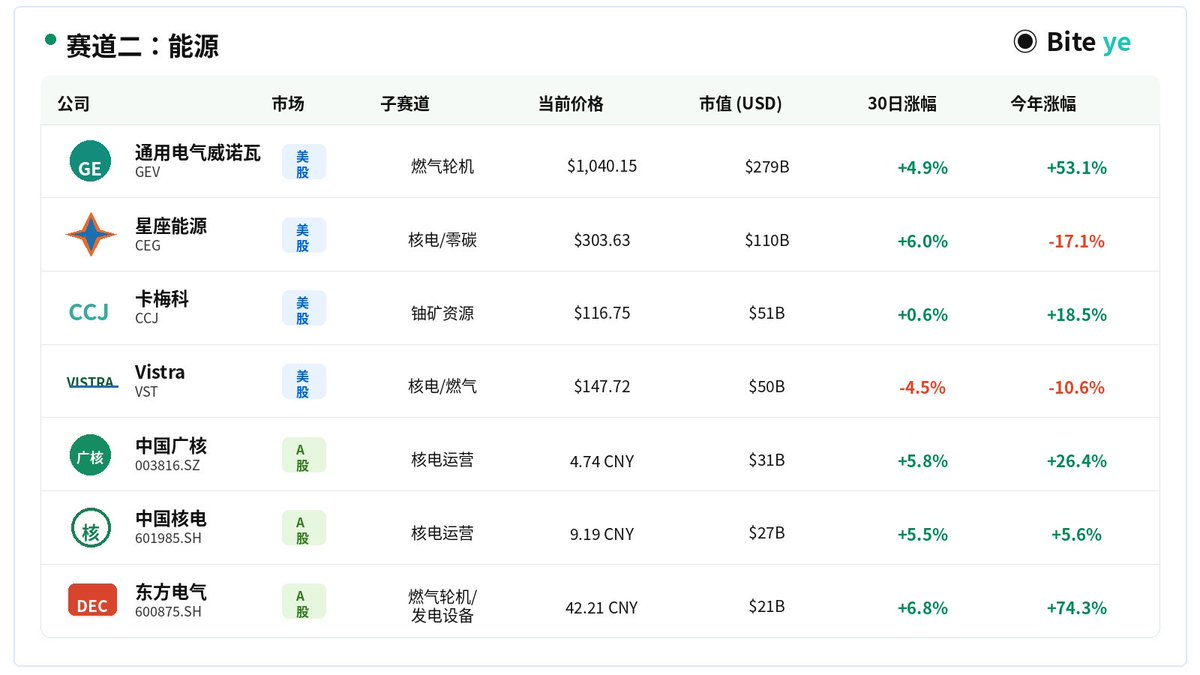This screenshot has height=675, width=1200.
Task: Click the $51B market cap value
Action: coord(767,313)
